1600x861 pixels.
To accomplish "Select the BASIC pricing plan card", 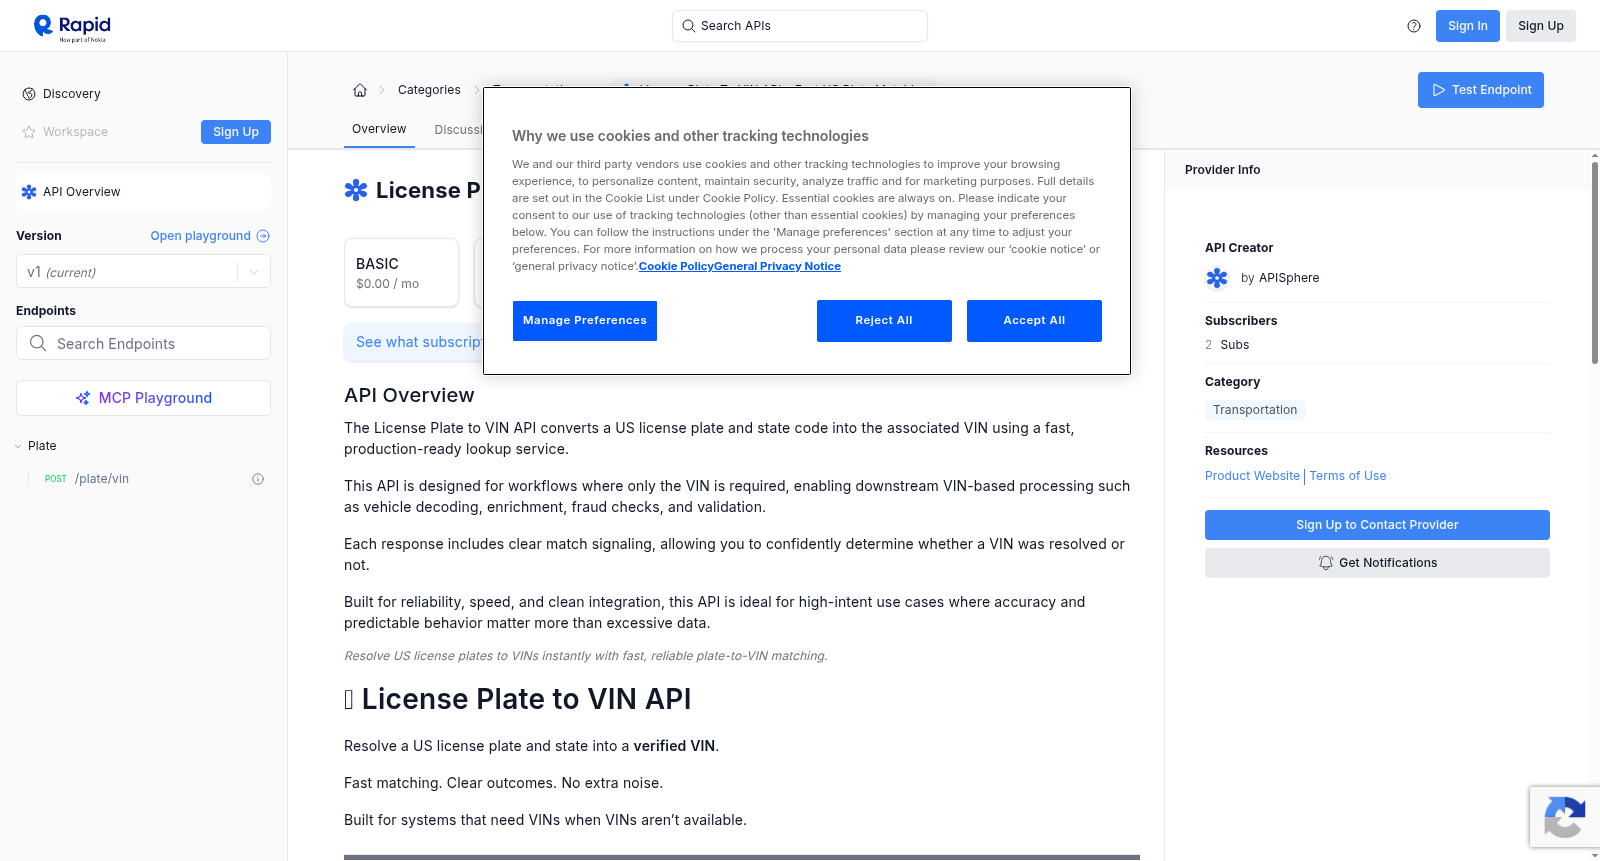I will point(401,272).
